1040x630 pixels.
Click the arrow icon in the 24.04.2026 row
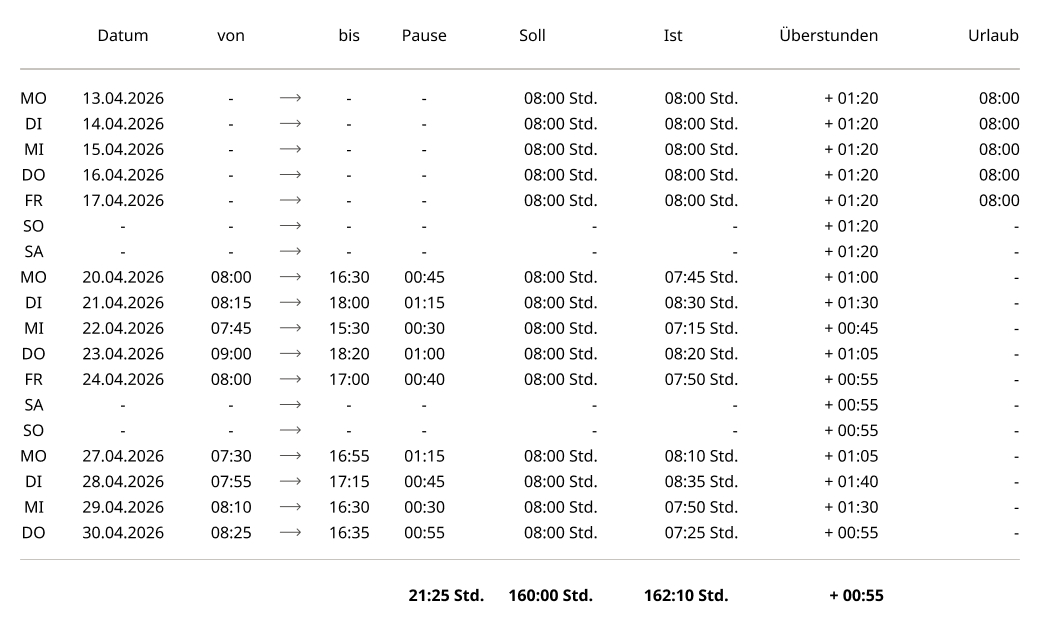[x=291, y=379]
